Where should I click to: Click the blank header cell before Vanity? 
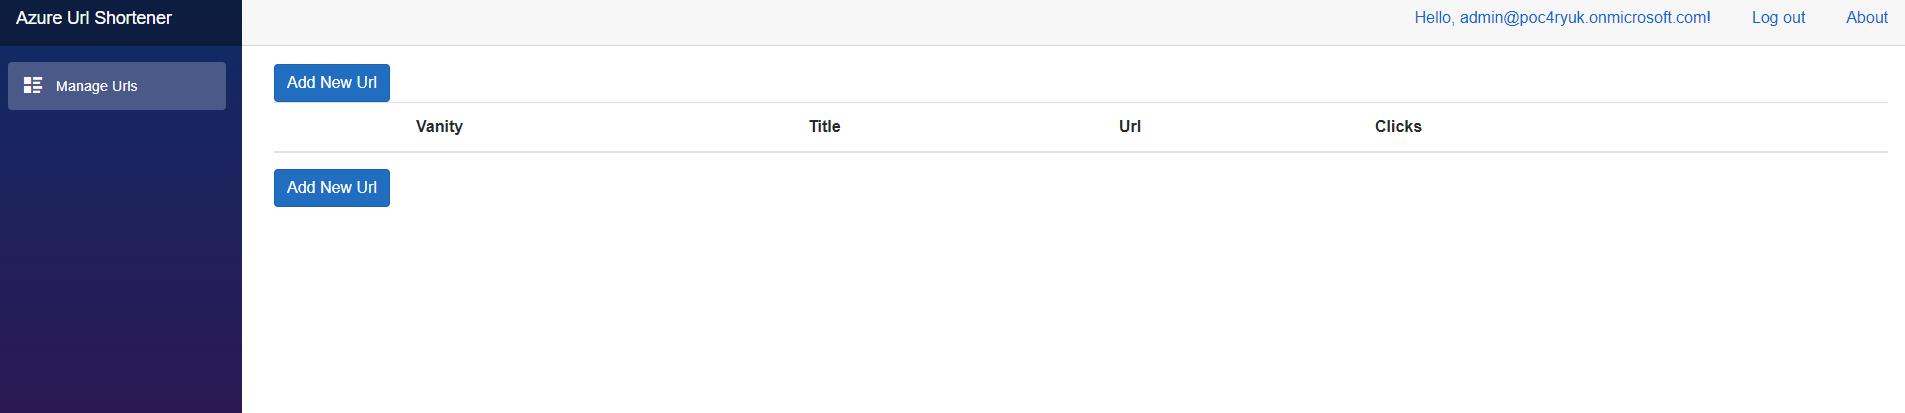(341, 127)
